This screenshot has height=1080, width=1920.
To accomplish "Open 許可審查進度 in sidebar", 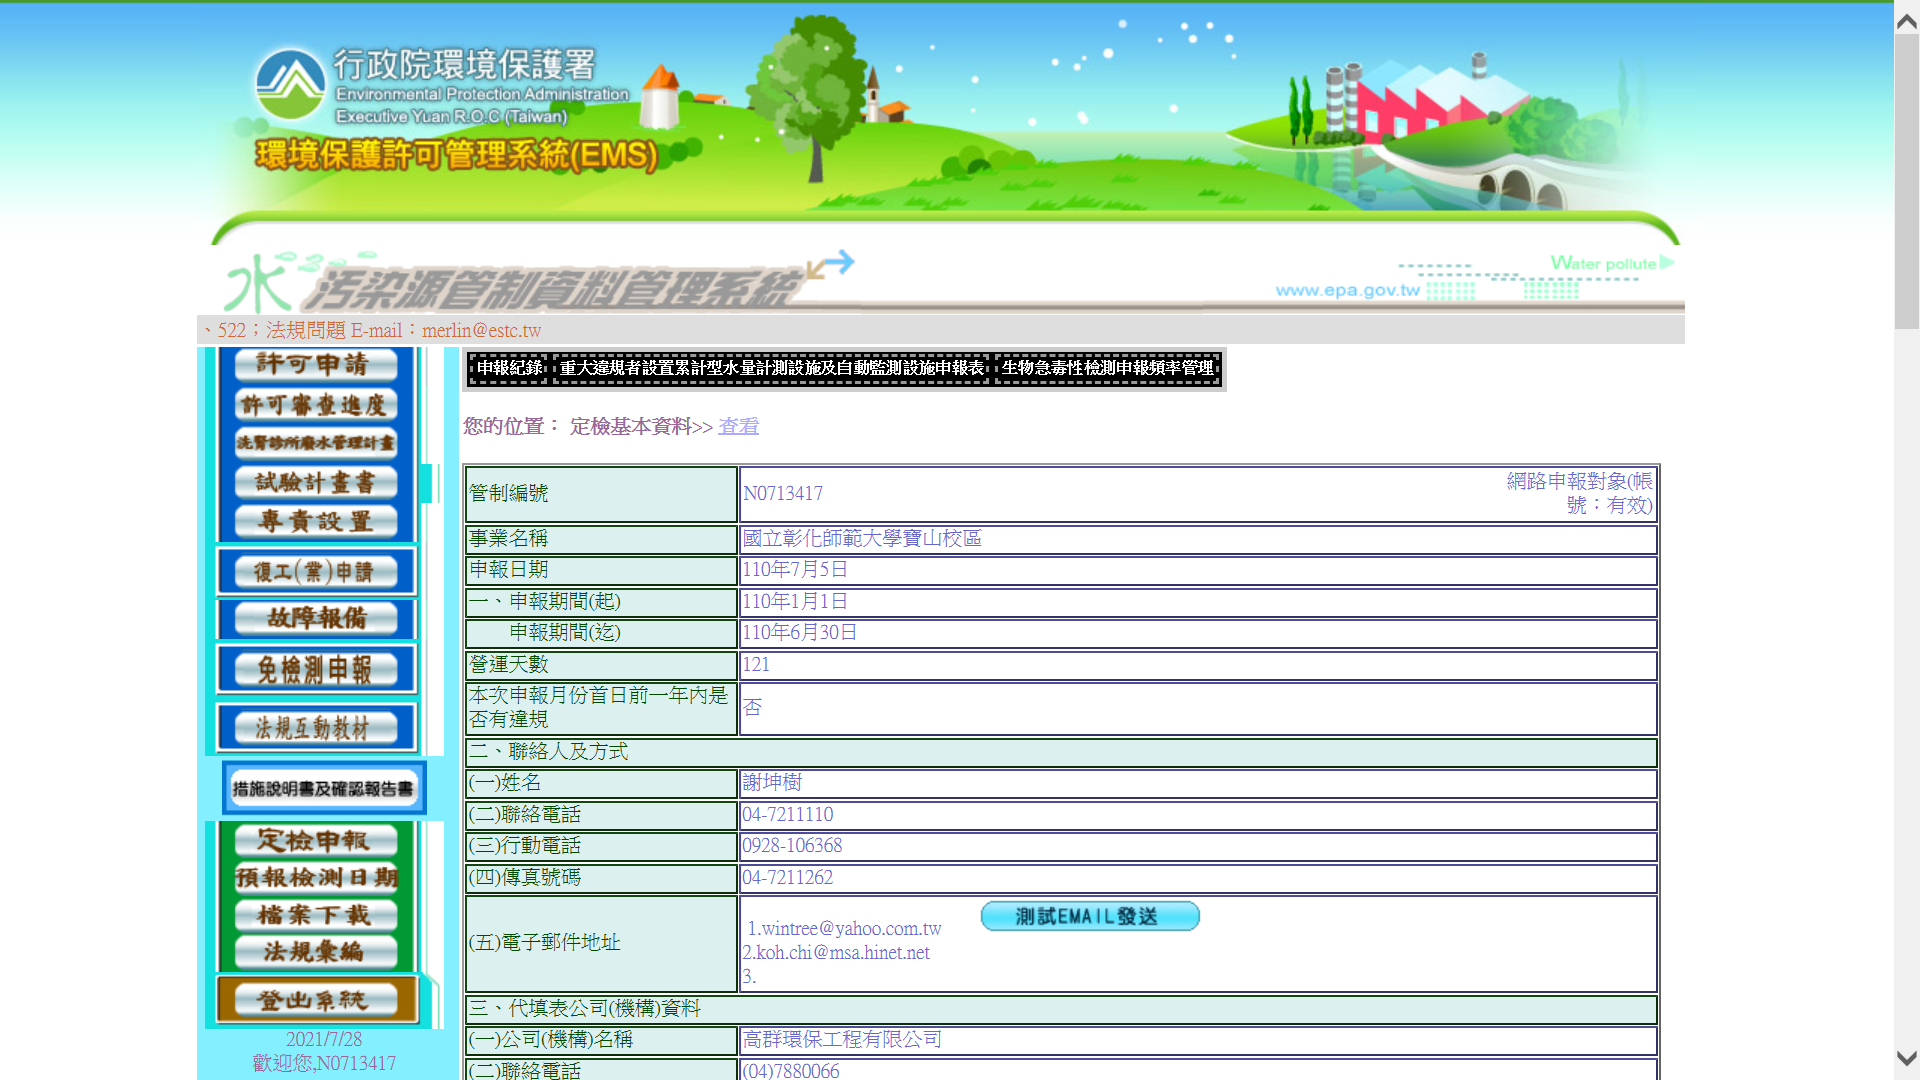I will pos(316,405).
